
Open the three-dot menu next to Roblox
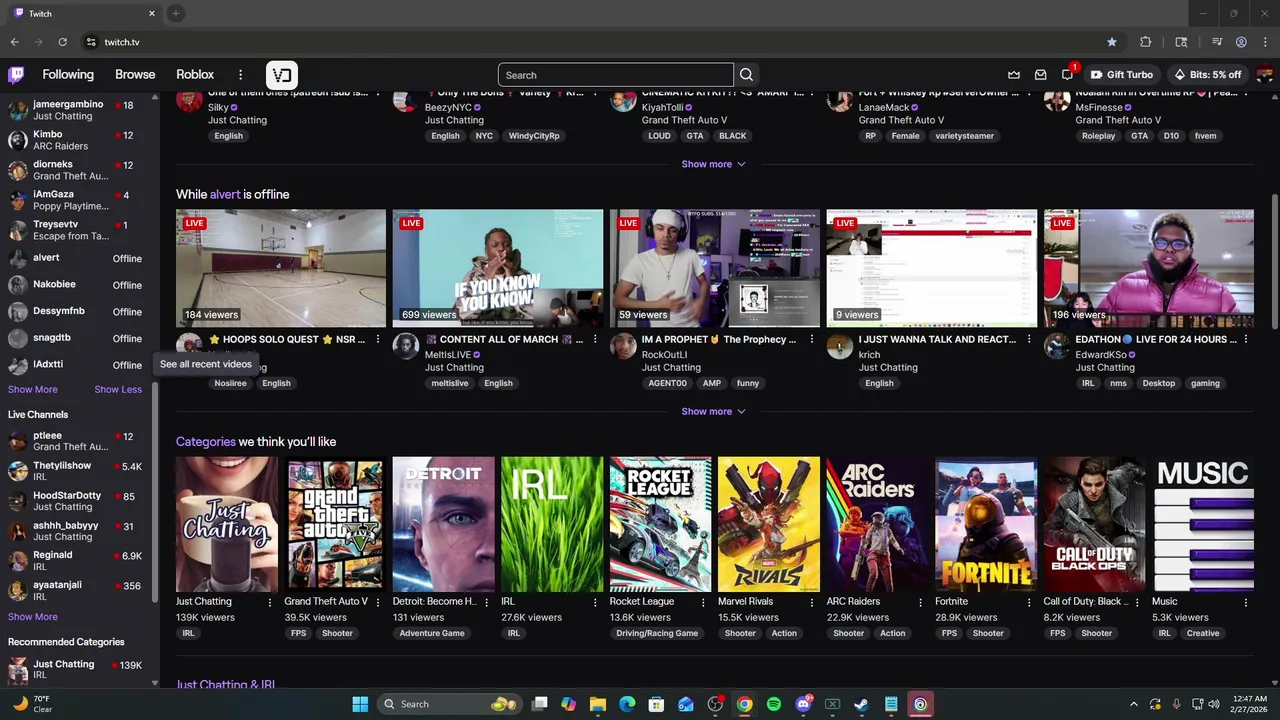click(x=240, y=75)
